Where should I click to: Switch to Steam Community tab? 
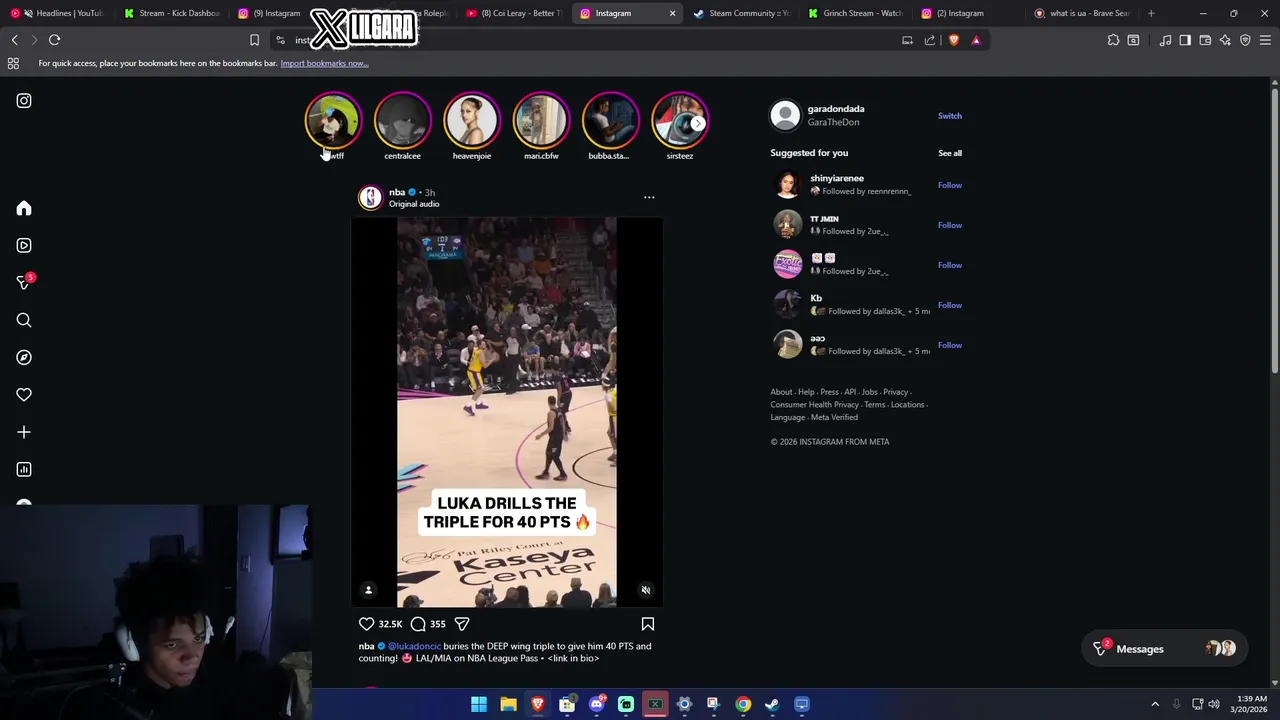pyautogui.click(x=745, y=13)
